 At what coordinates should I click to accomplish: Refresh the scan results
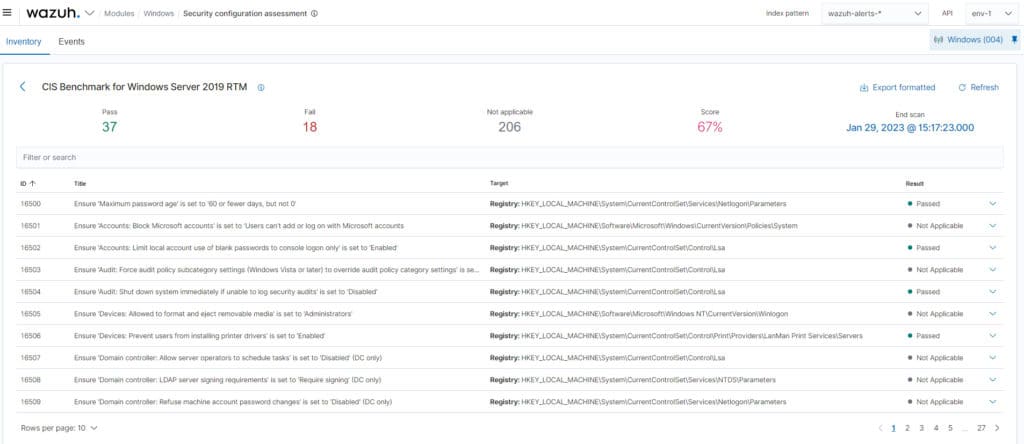tap(978, 88)
